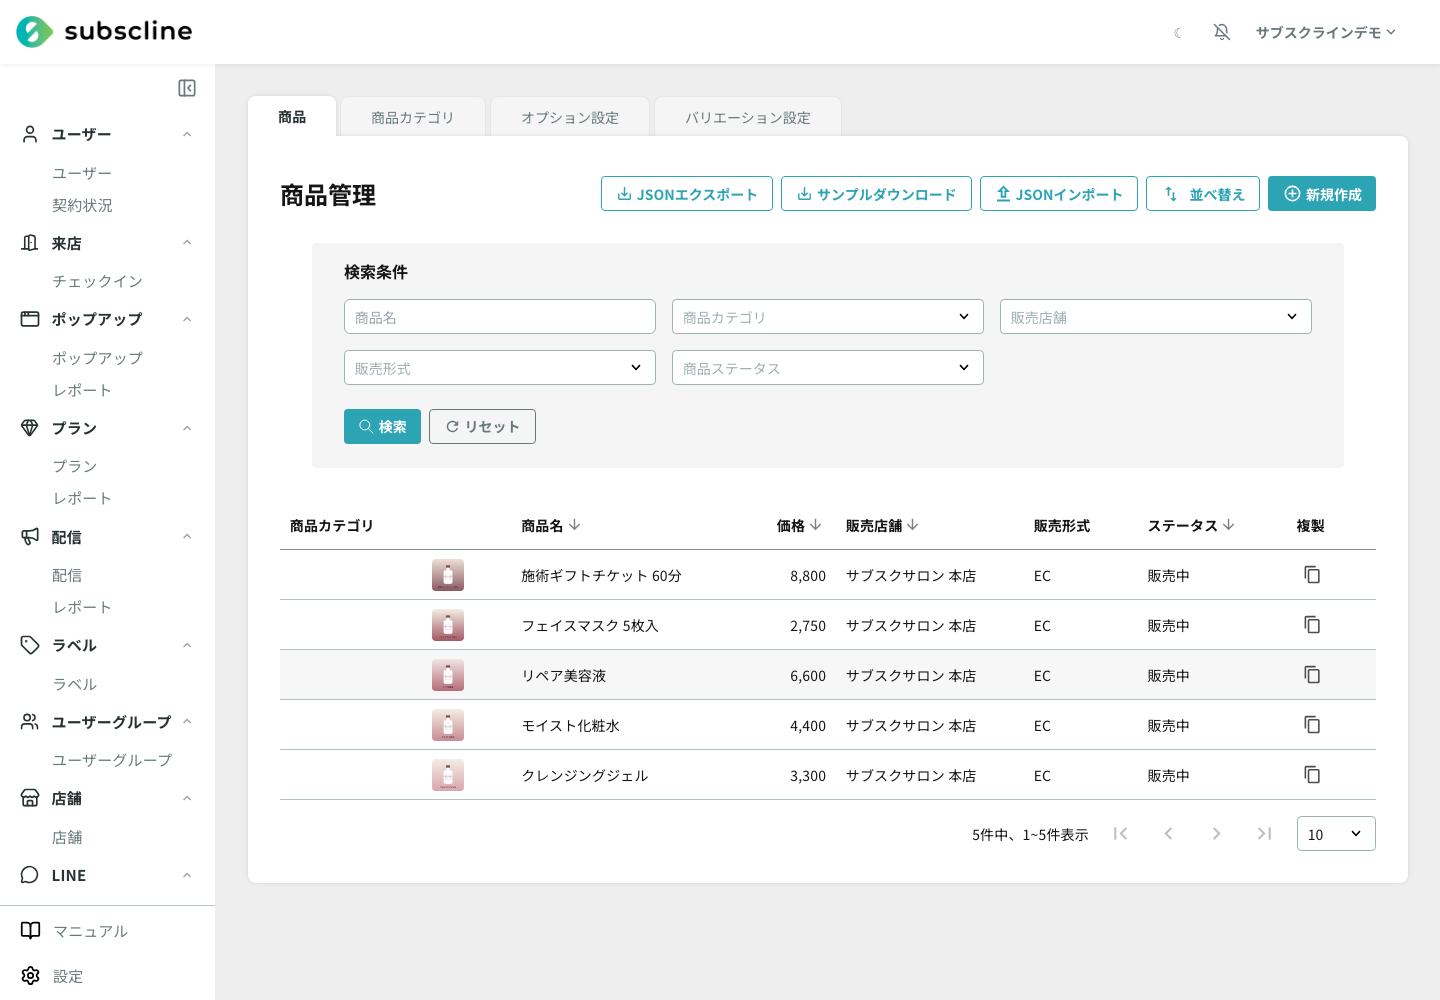Image resolution: width=1440 pixels, height=1000 pixels.
Task: Open 配信 レポート in the sidebar
Action: (82, 607)
